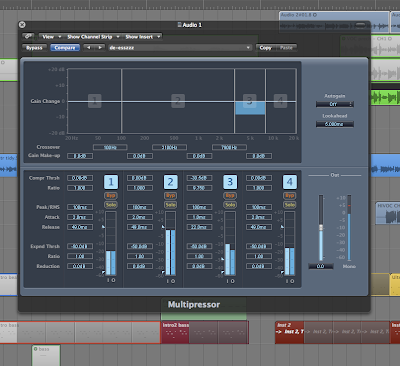Screen dimensions: 400x366
Task: Toggle Bypass for band 4
Action: tap(290, 196)
